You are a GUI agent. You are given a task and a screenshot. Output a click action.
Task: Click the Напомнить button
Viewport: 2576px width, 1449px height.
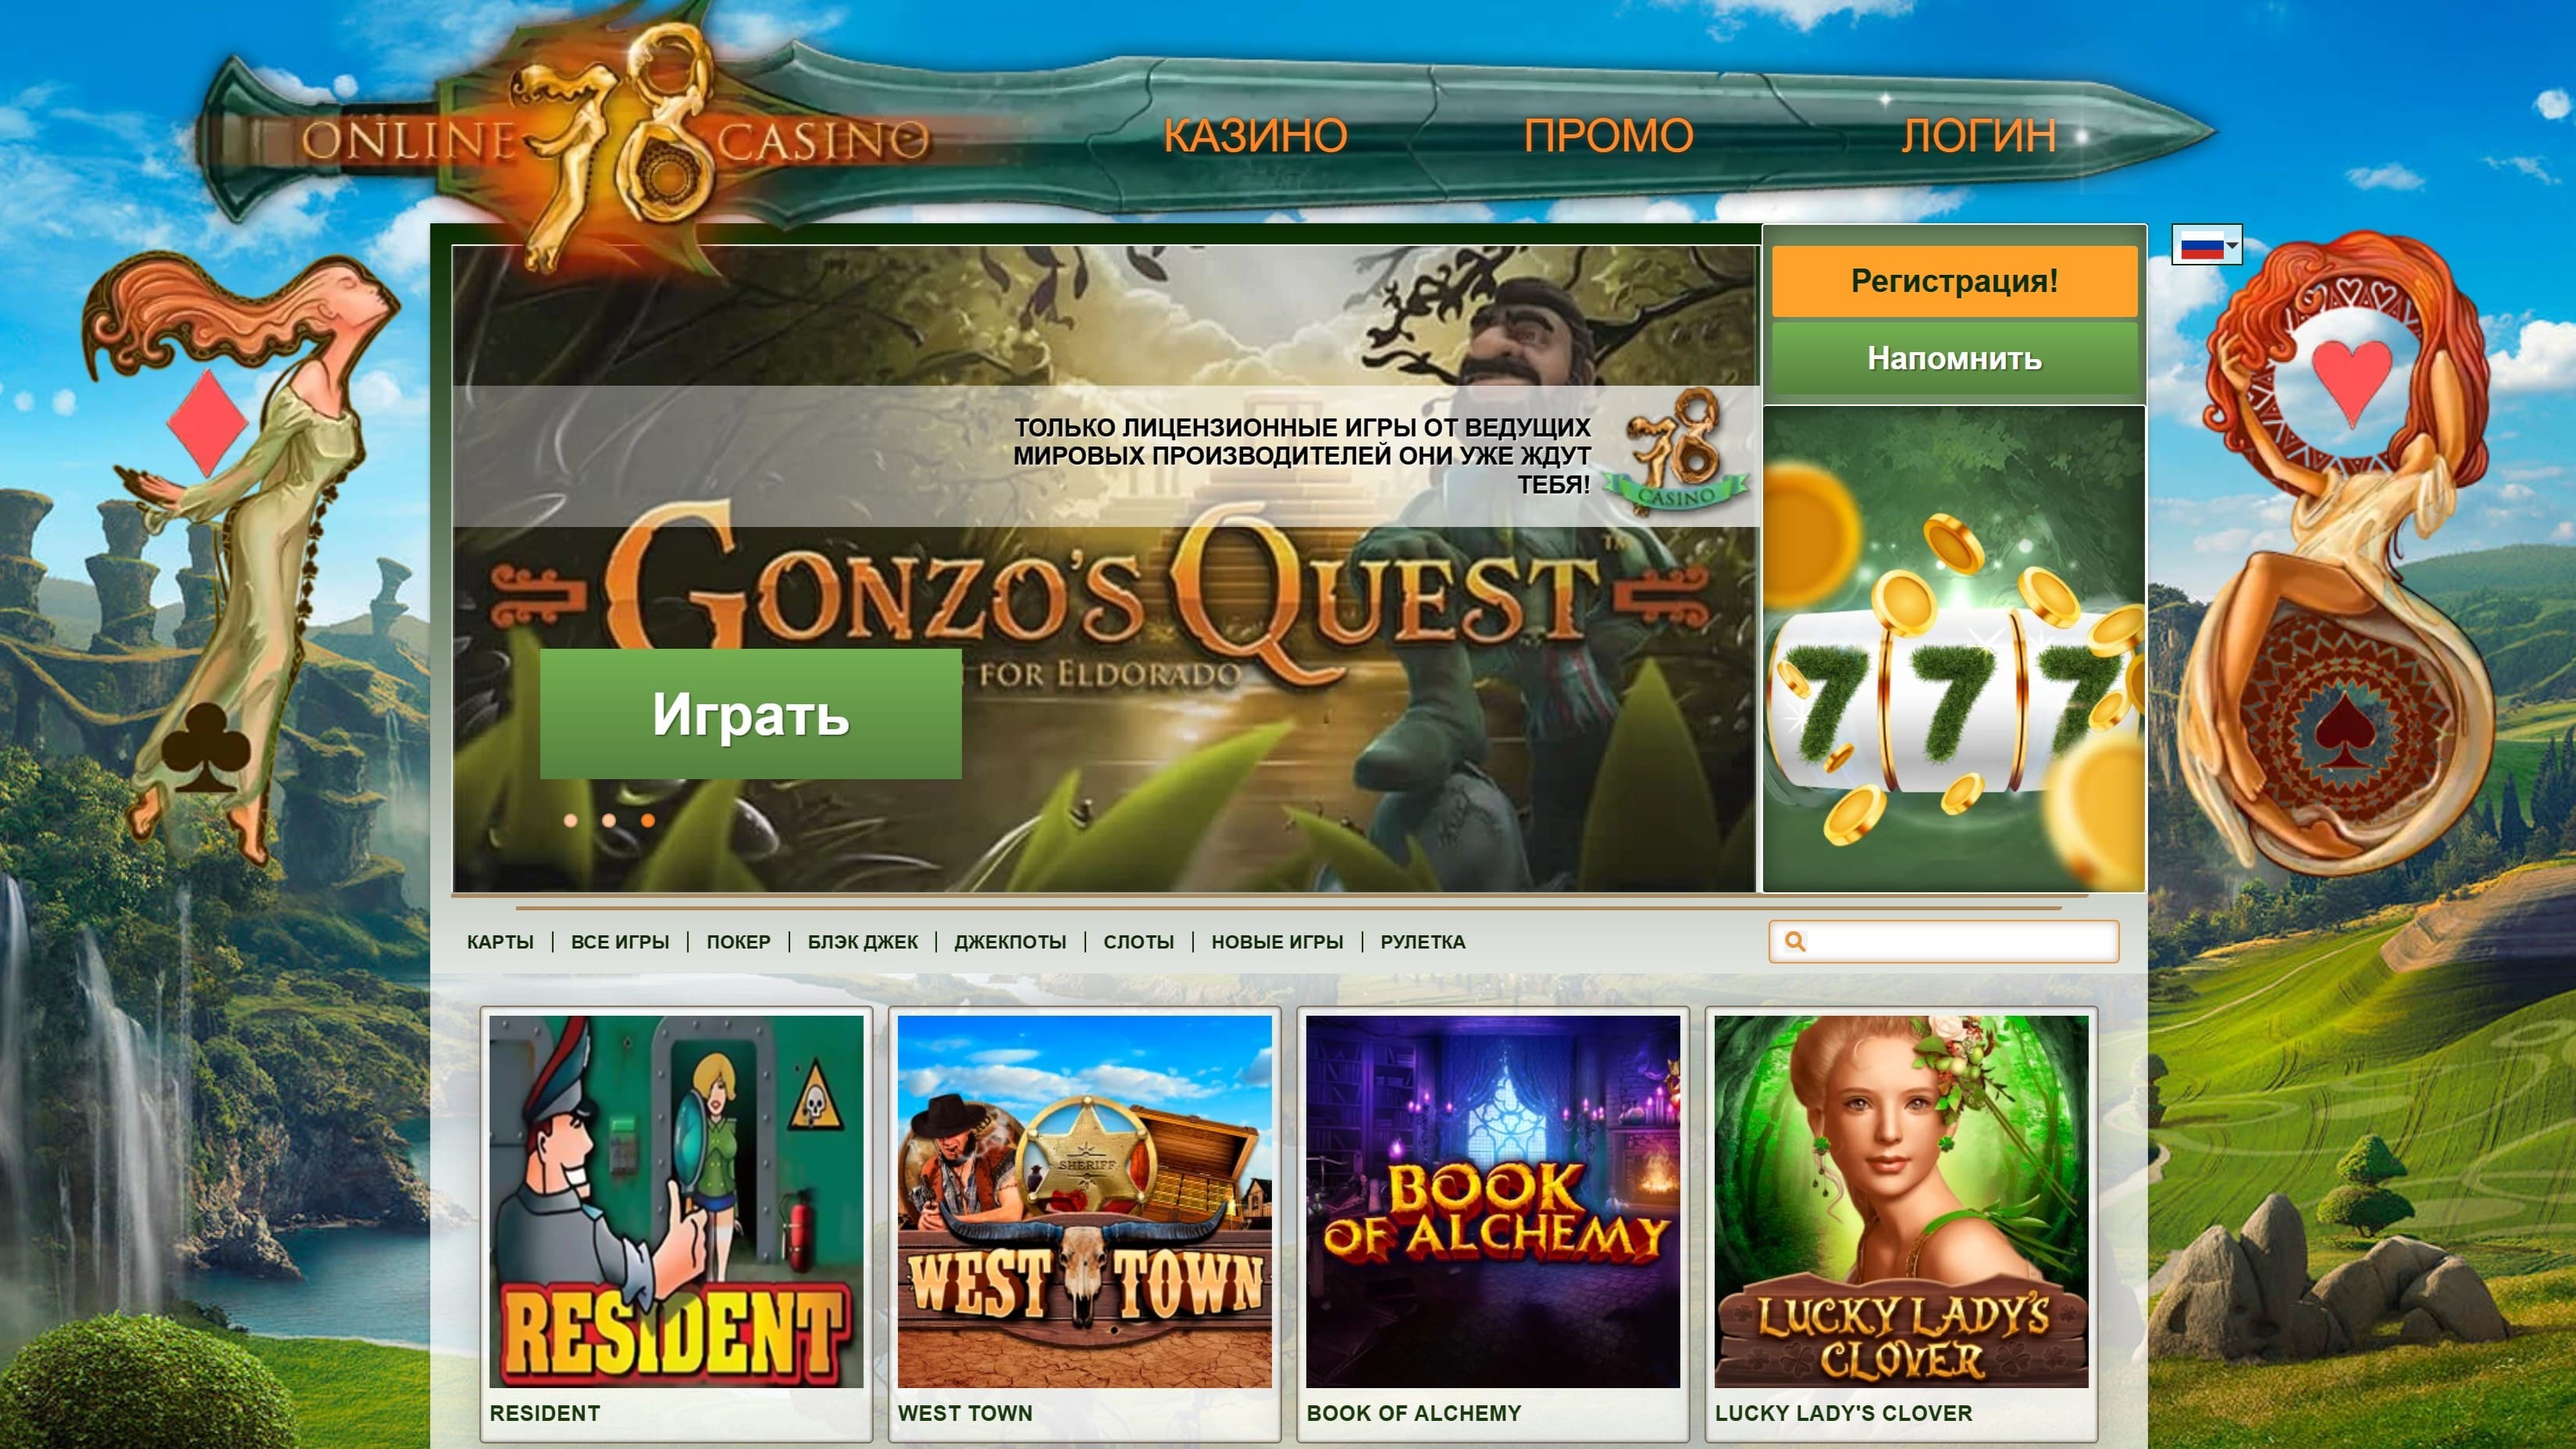[1954, 359]
